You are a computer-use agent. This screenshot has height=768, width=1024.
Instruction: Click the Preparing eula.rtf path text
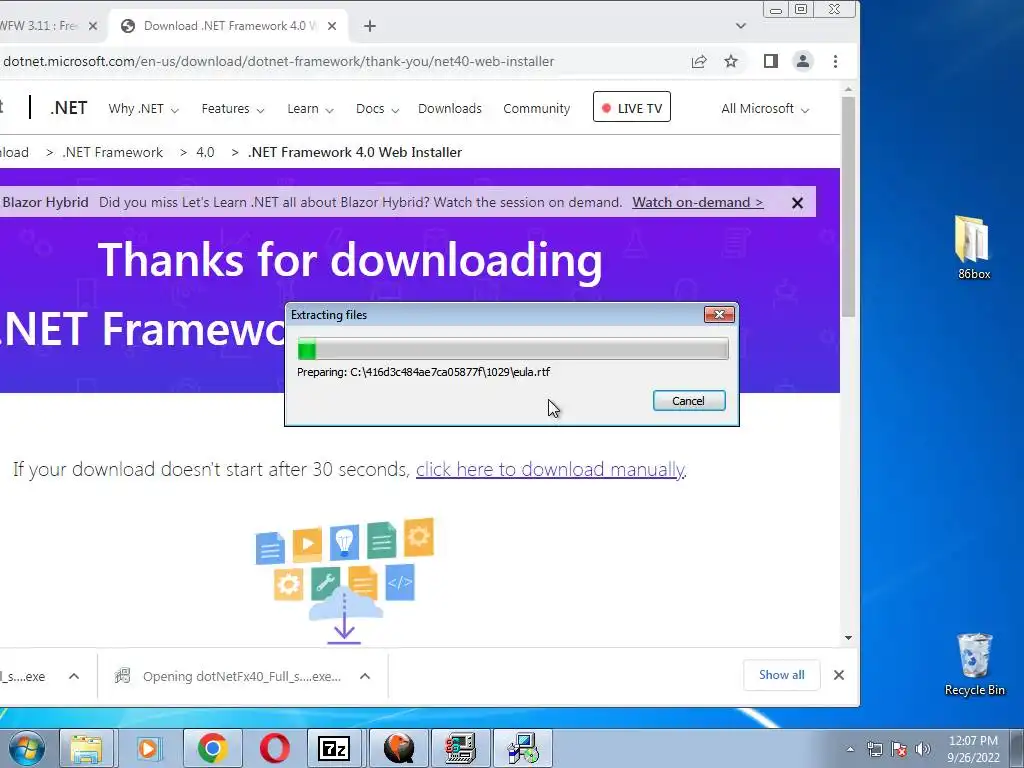coord(423,372)
